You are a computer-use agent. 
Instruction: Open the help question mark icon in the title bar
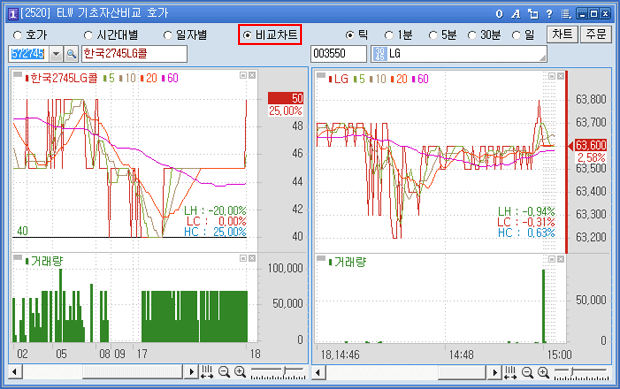pyautogui.click(x=549, y=14)
